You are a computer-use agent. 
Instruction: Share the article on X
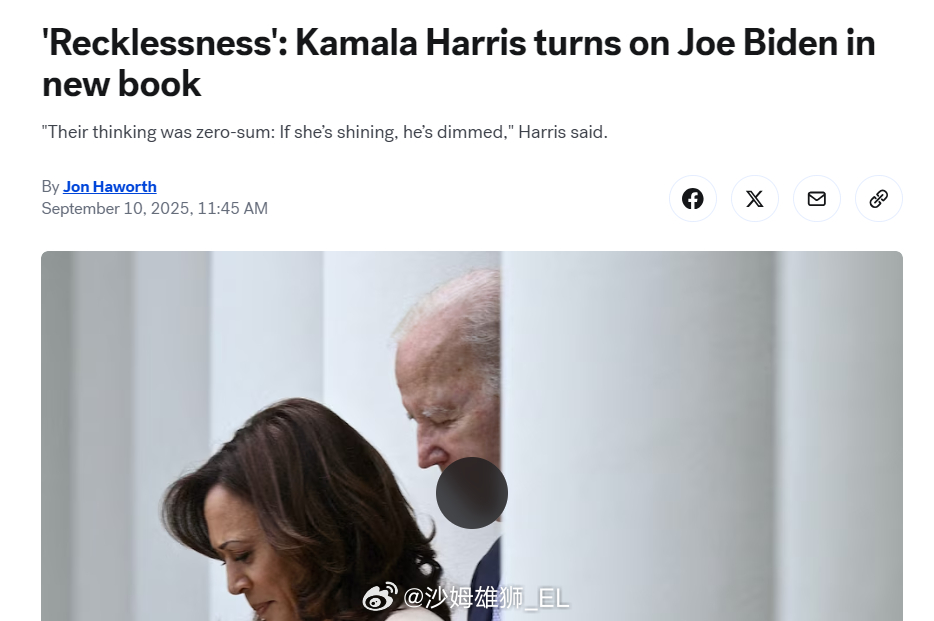[x=754, y=198]
